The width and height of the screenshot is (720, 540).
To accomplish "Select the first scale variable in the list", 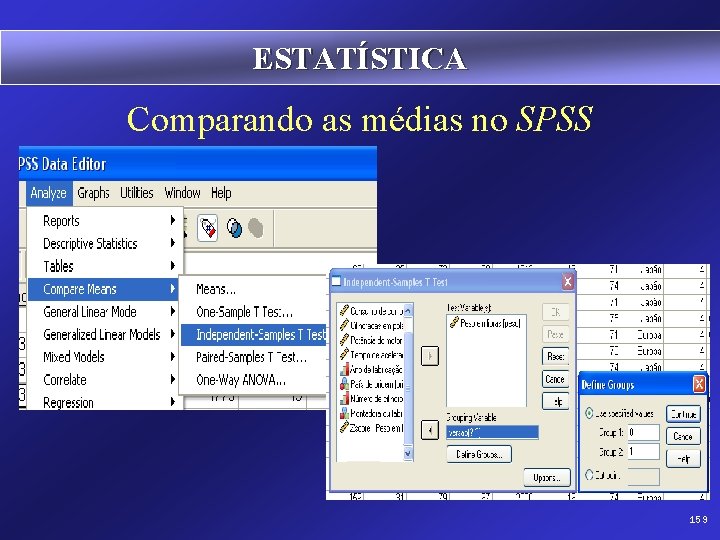I will pyautogui.click(x=371, y=311).
